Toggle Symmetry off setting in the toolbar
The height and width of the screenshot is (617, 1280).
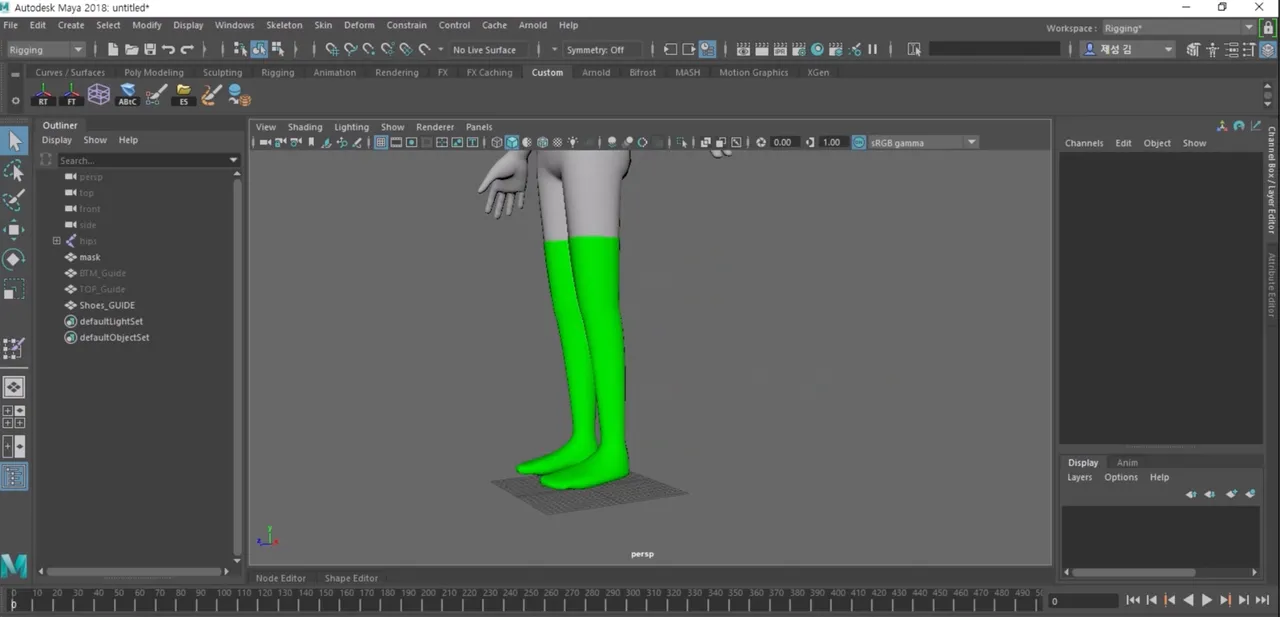coord(595,50)
